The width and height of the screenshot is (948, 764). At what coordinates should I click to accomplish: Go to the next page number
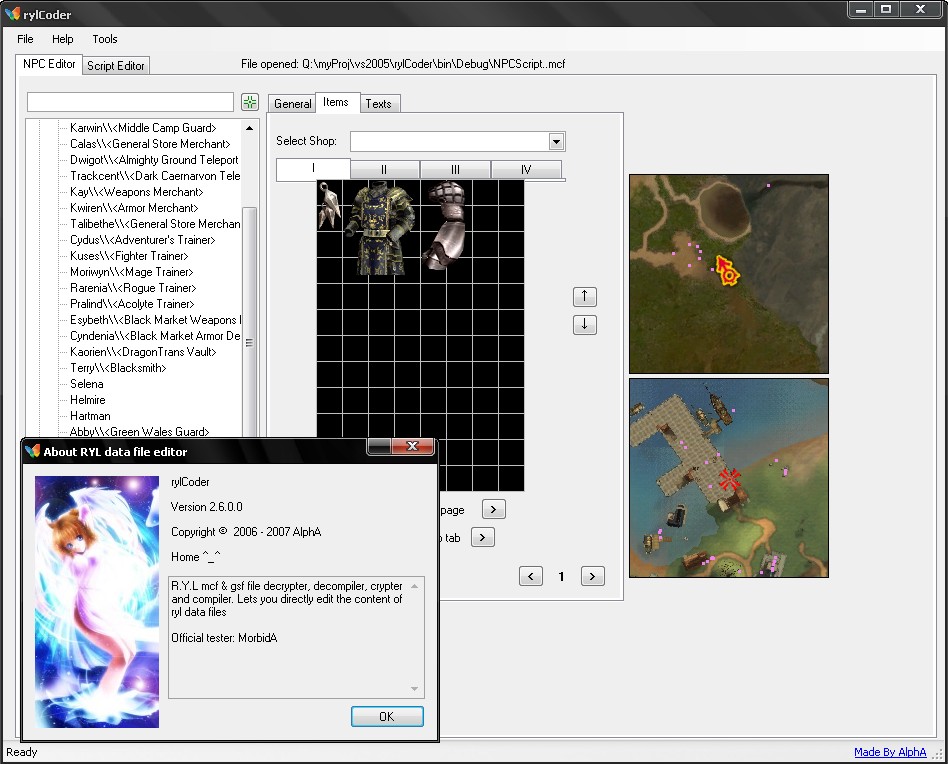pyautogui.click(x=593, y=576)
